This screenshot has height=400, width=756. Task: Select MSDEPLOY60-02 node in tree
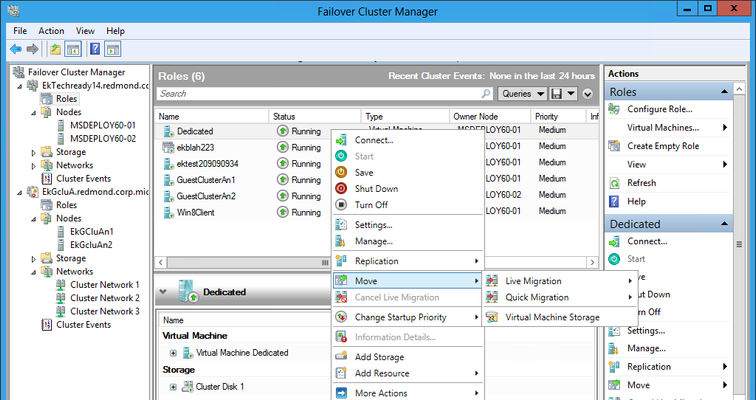(103, 139)
